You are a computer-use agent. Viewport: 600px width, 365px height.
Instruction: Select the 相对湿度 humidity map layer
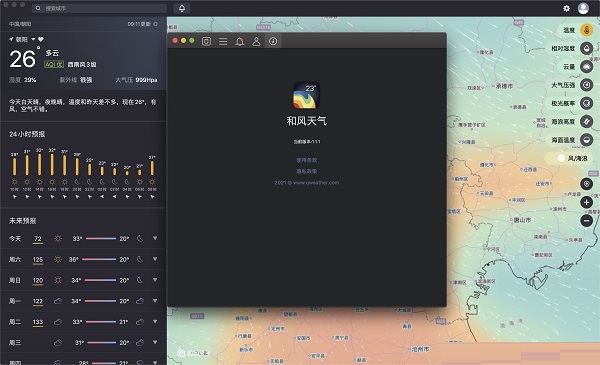[586, 48]
